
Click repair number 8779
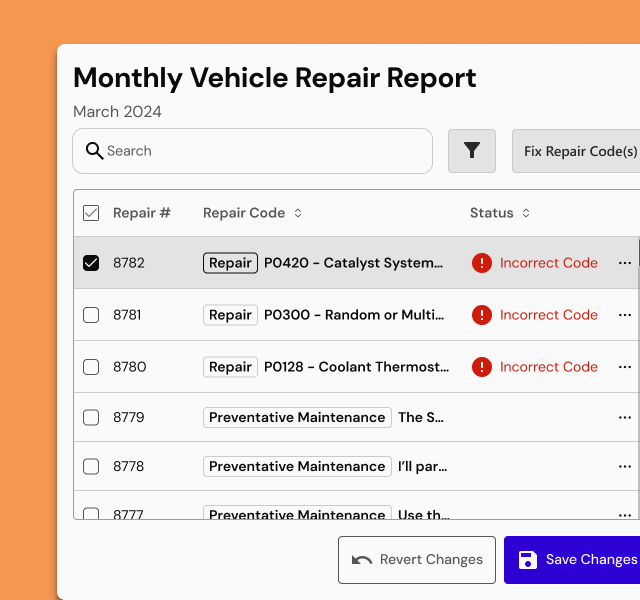click(129, 417)
